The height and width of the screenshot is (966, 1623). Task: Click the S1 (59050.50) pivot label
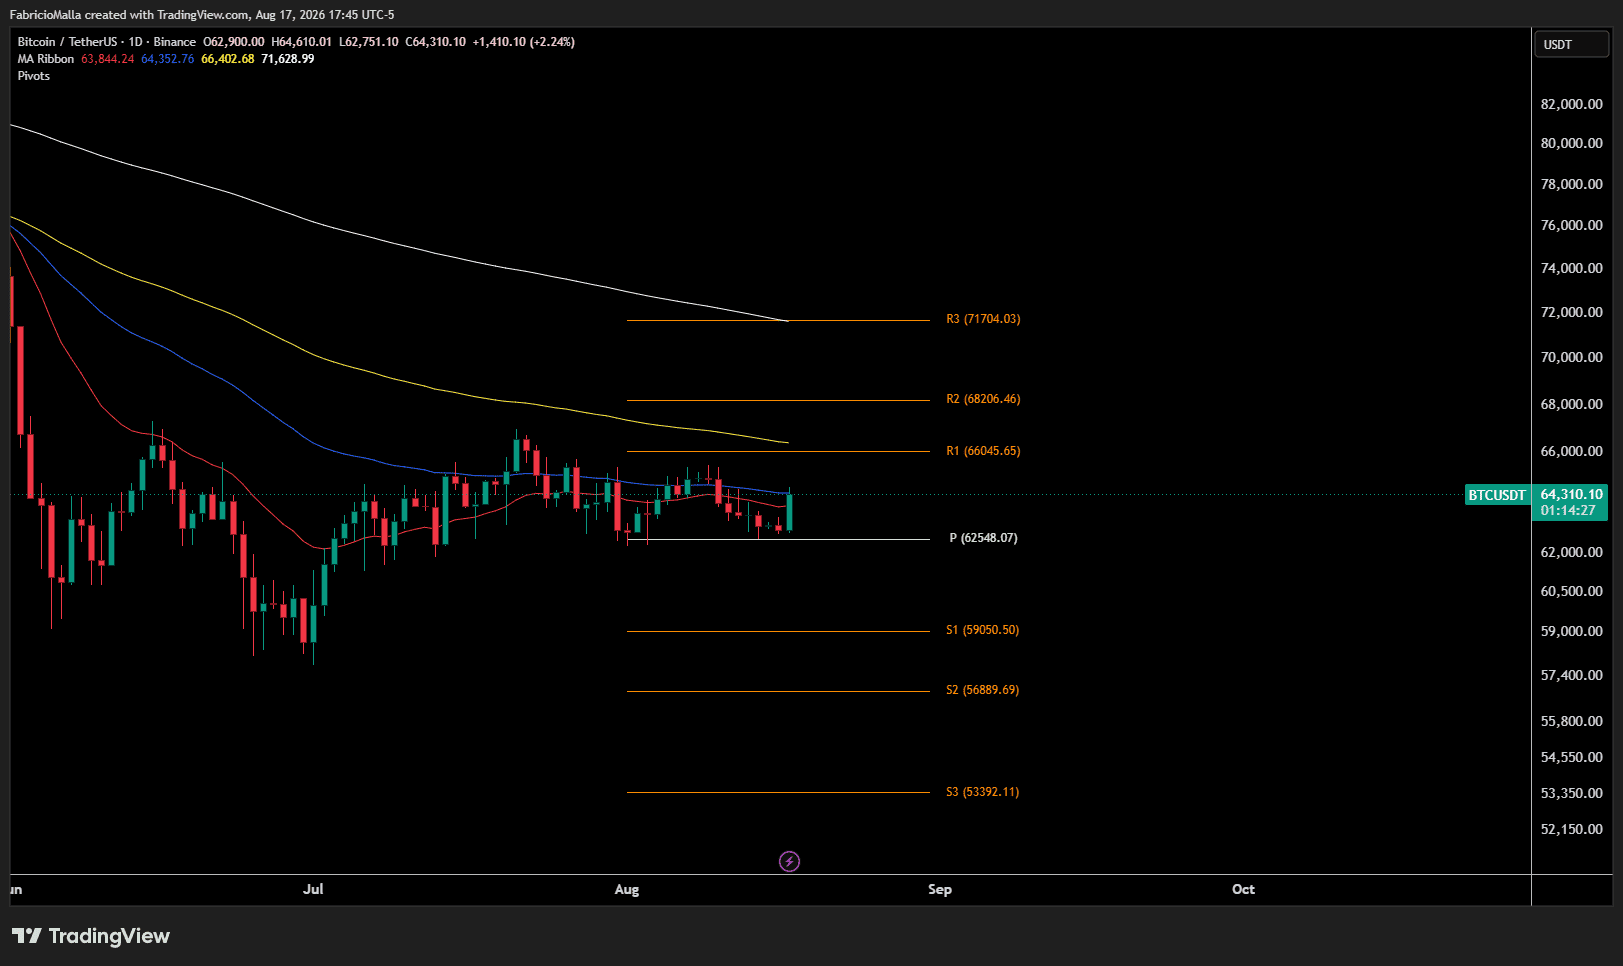pyautogui.click(x=983, y=630)
